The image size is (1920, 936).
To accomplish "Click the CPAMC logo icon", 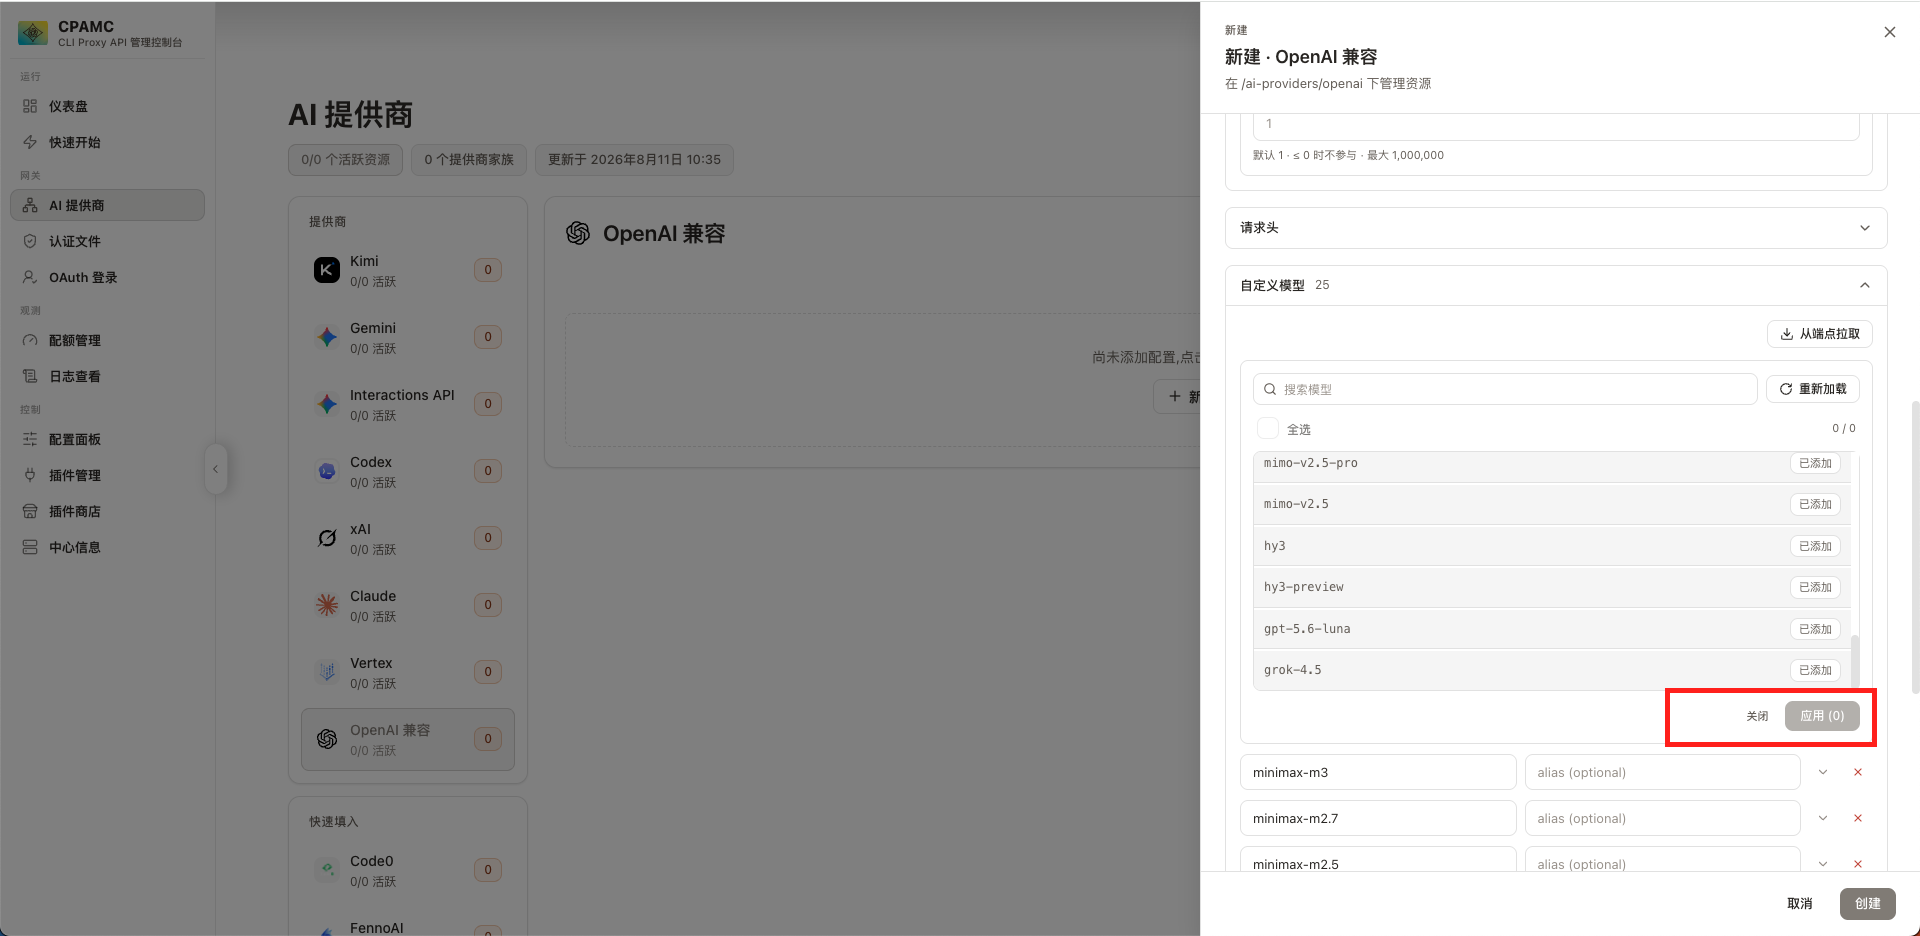I will tap(33, 33).
